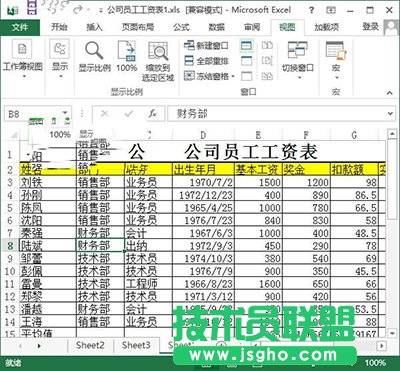Select column D header

point(203,135)
